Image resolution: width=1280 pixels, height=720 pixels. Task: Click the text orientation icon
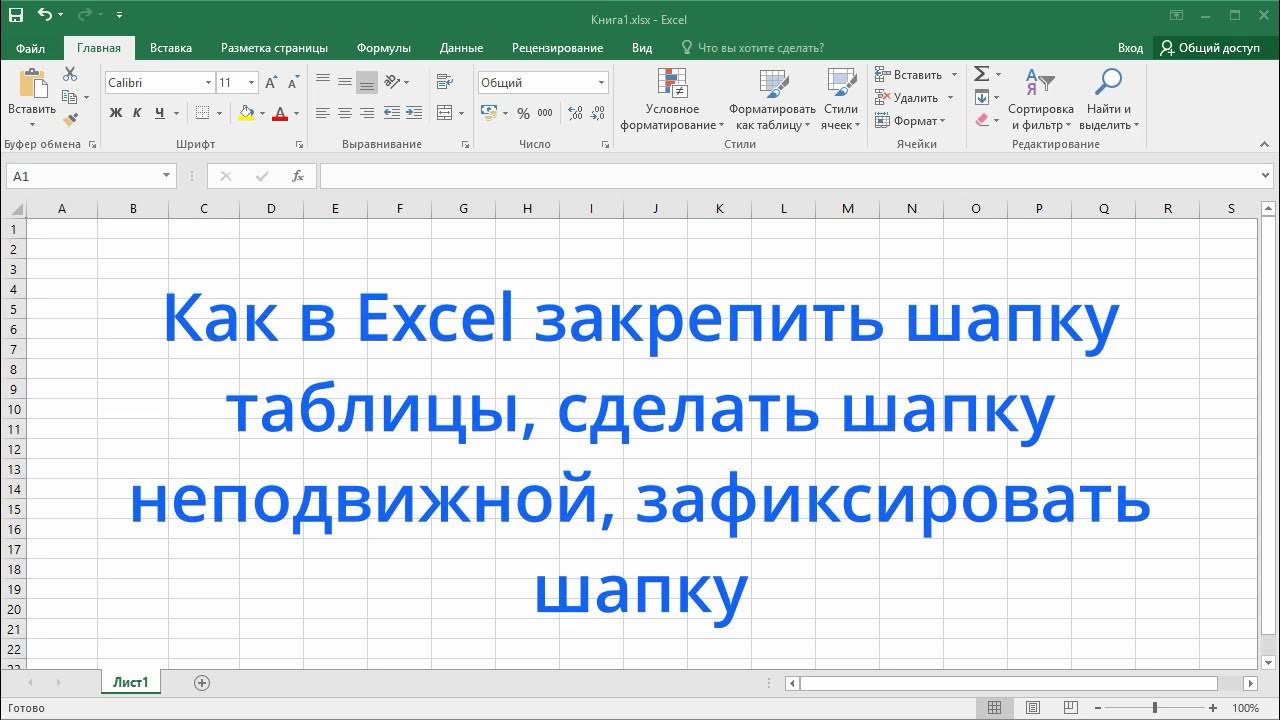tap(393, 82)
